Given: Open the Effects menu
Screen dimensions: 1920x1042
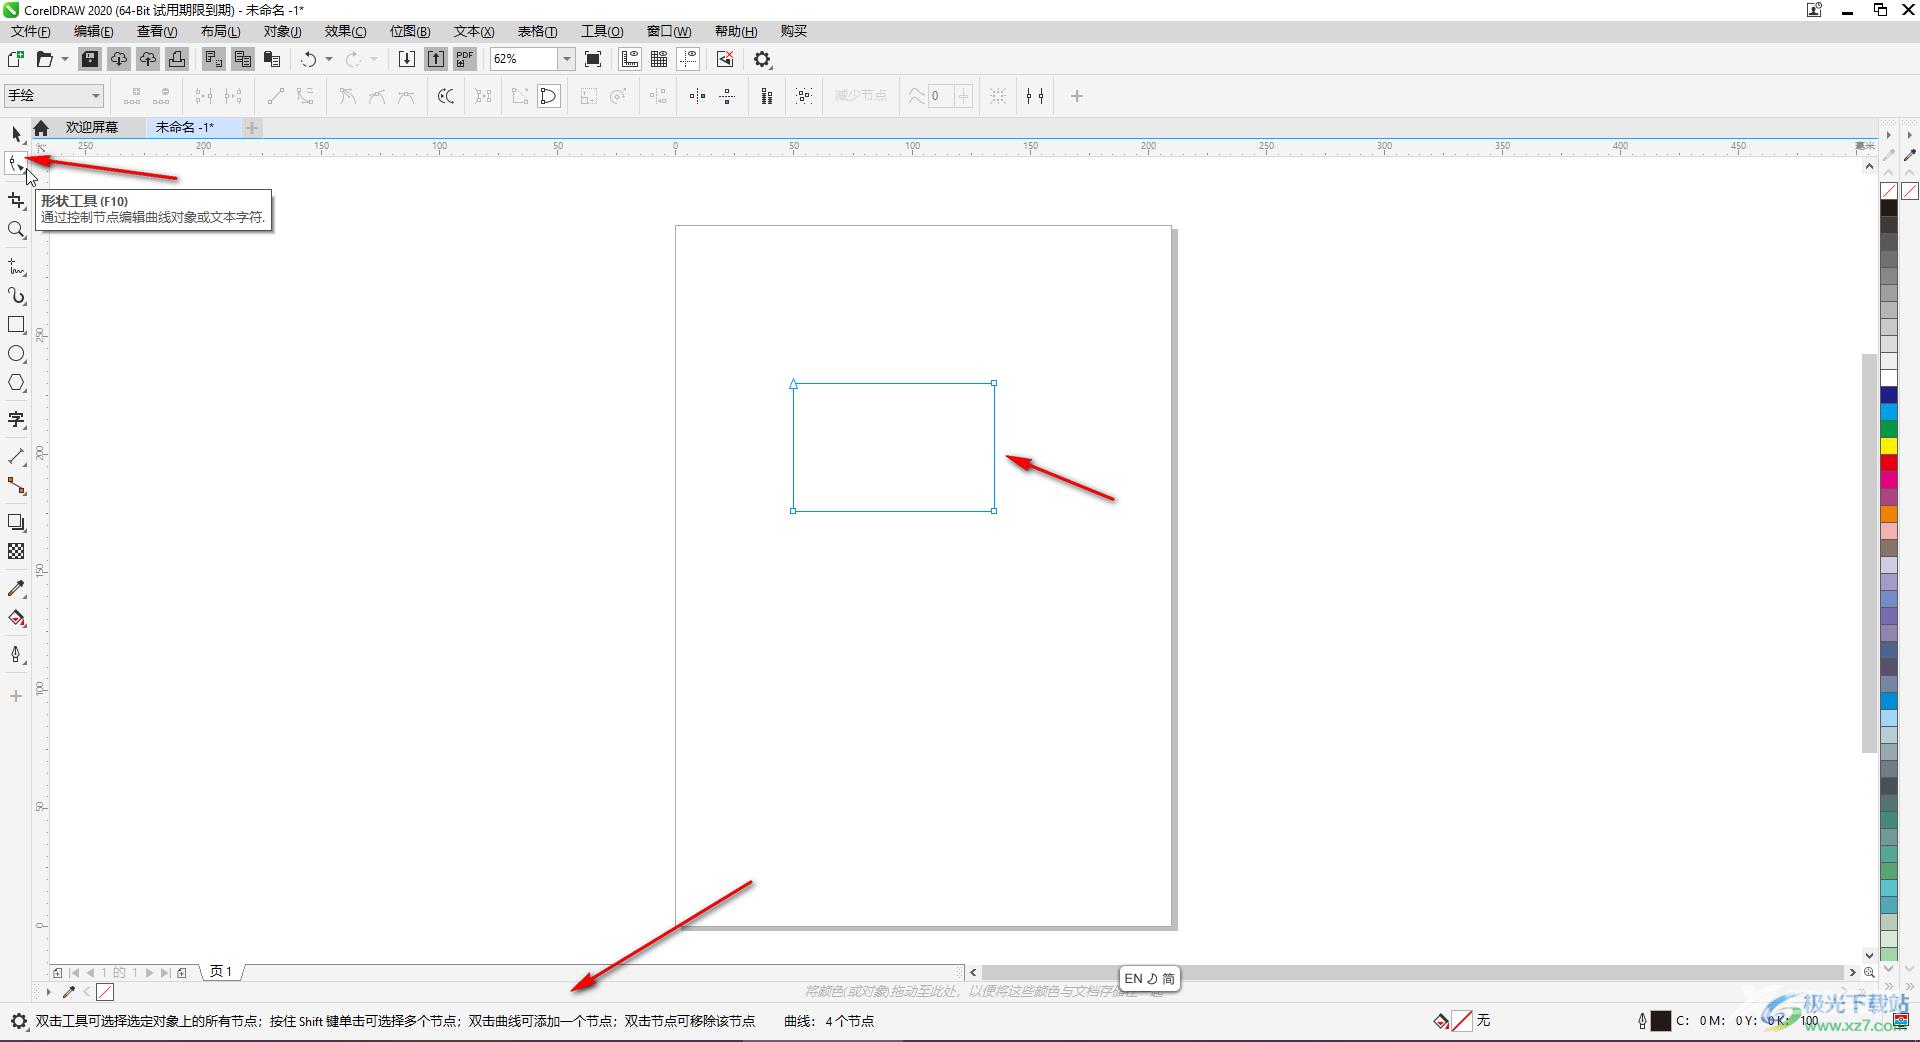Looking at the screenshot, I should coord(345,31).
